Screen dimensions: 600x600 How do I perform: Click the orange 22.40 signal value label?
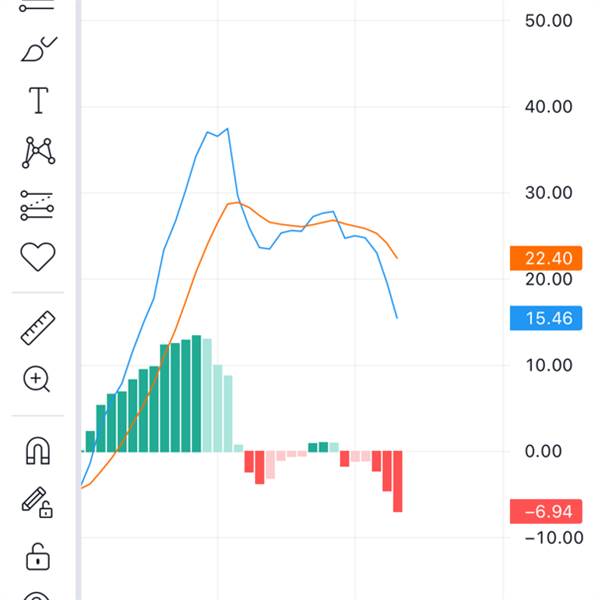coord(546,258)
